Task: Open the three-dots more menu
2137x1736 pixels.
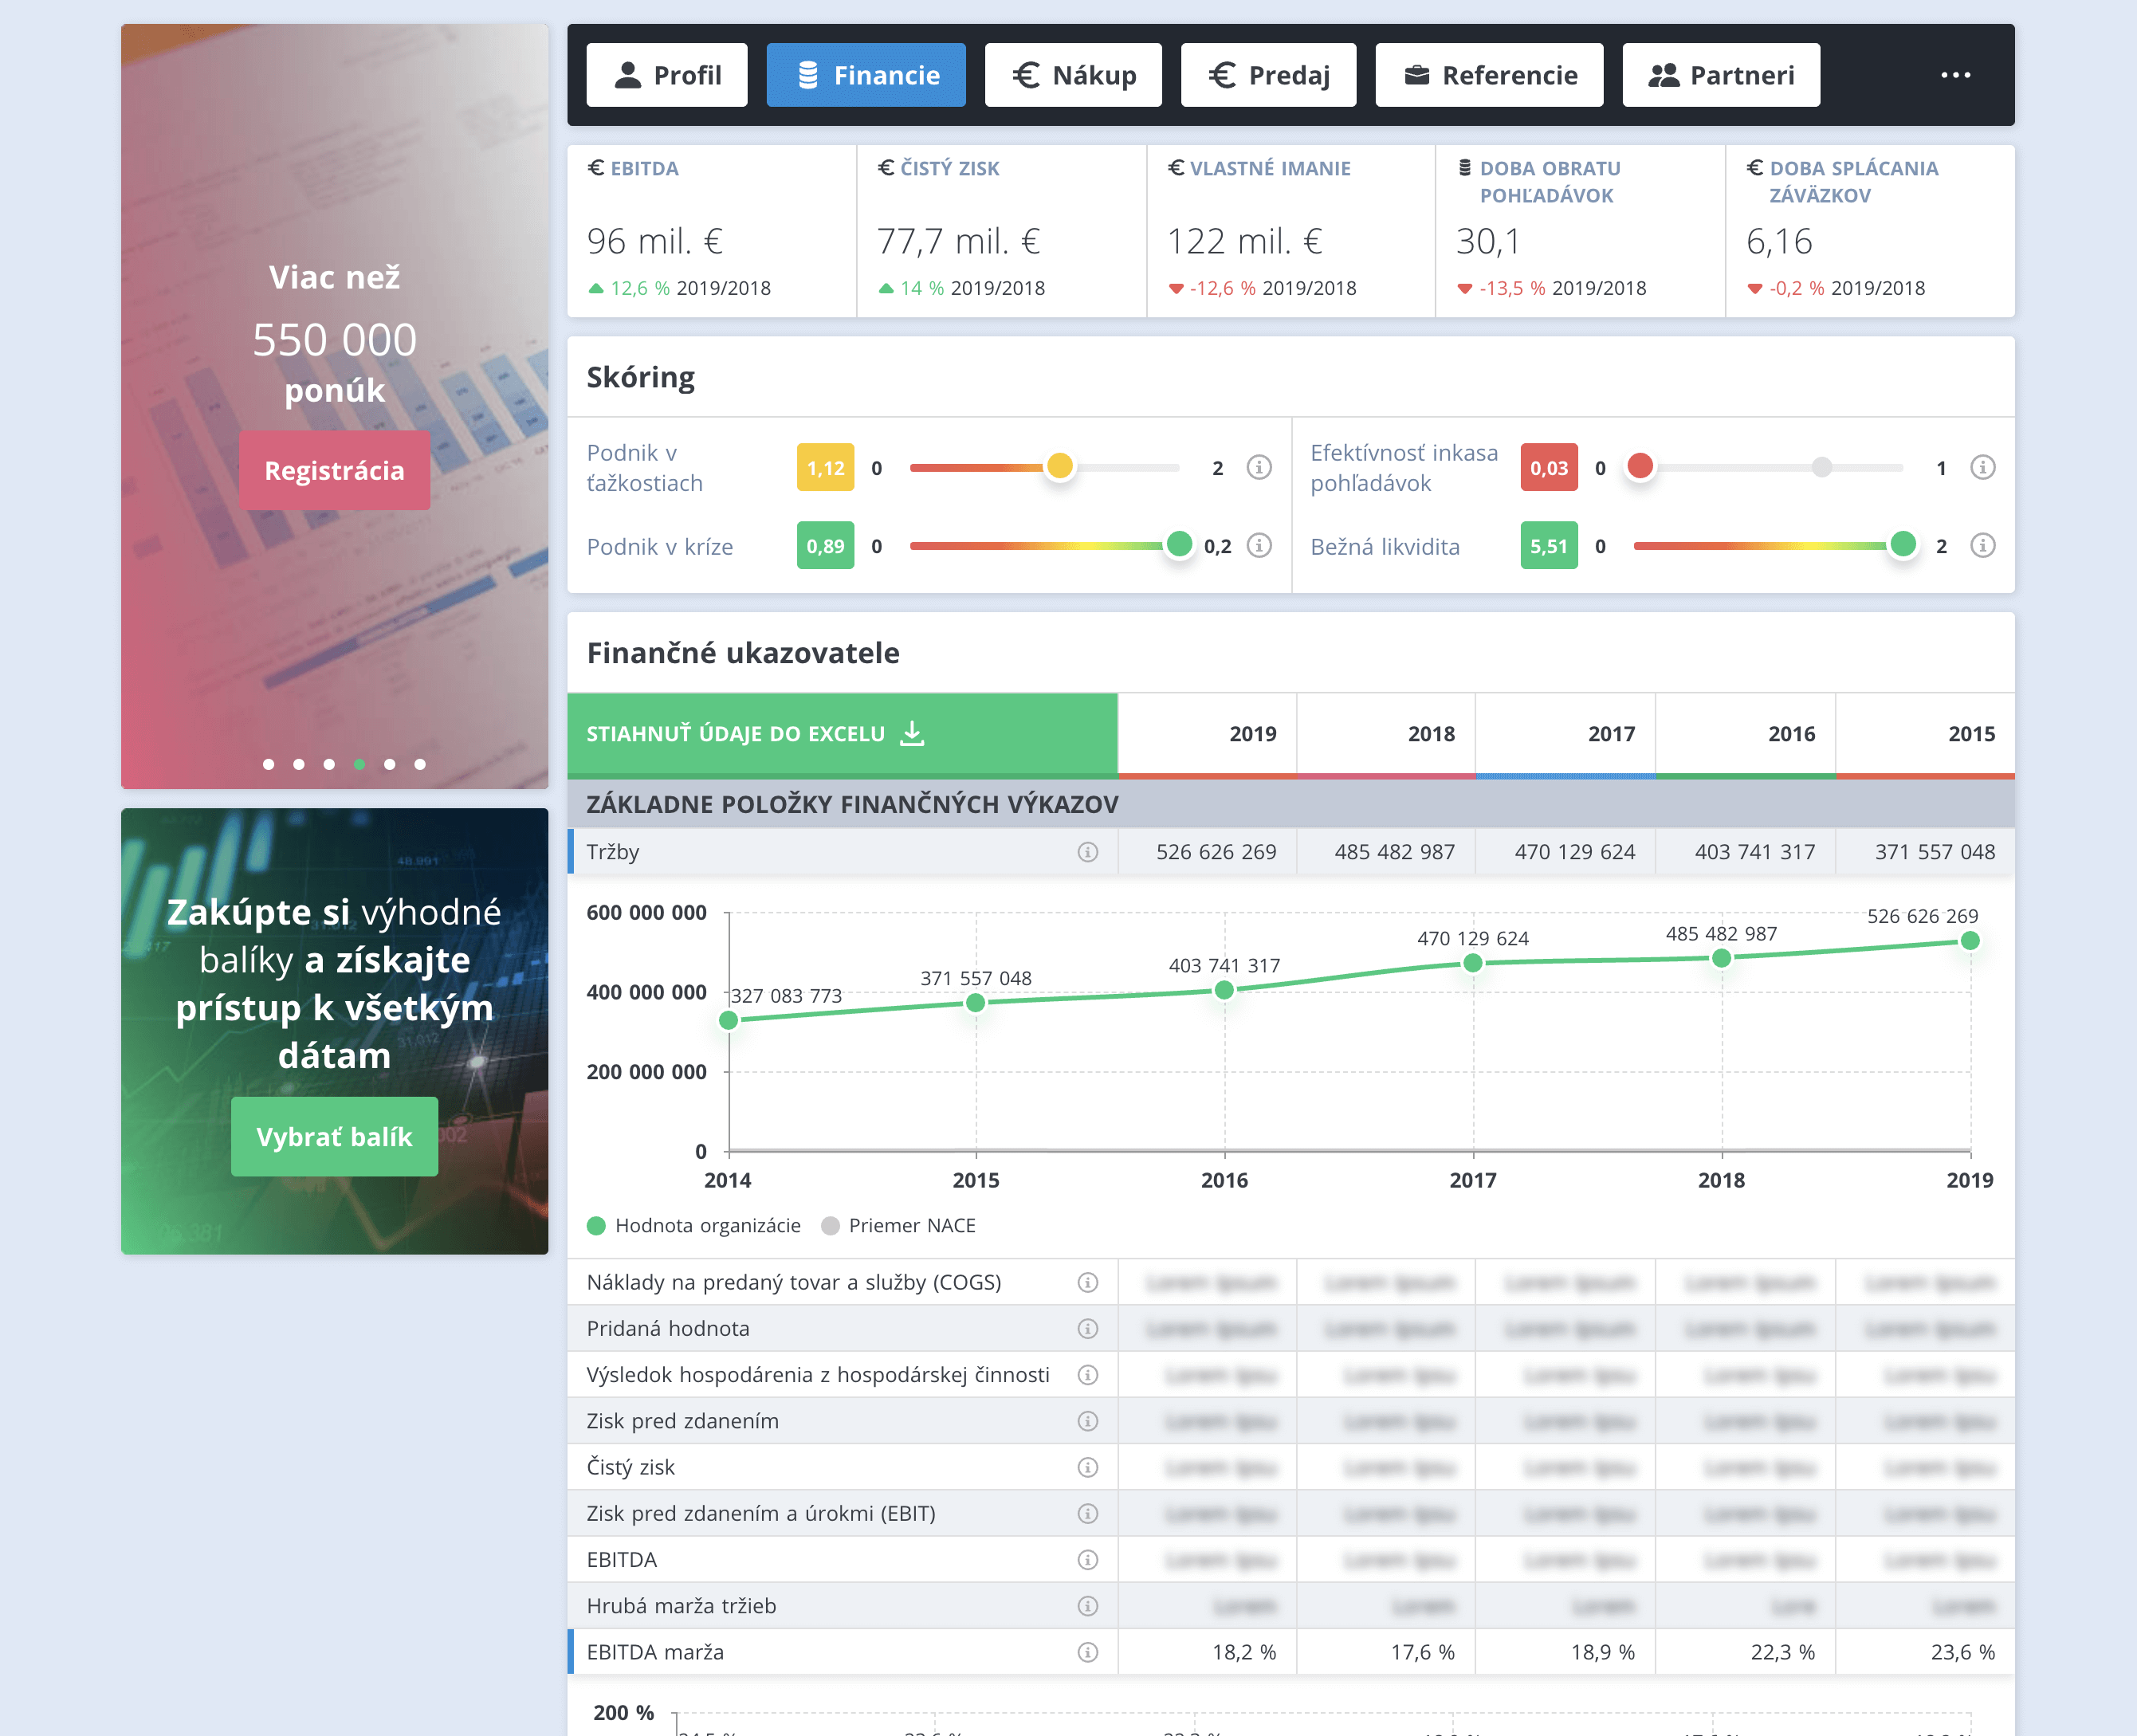Action: [x=1955, y=75]
